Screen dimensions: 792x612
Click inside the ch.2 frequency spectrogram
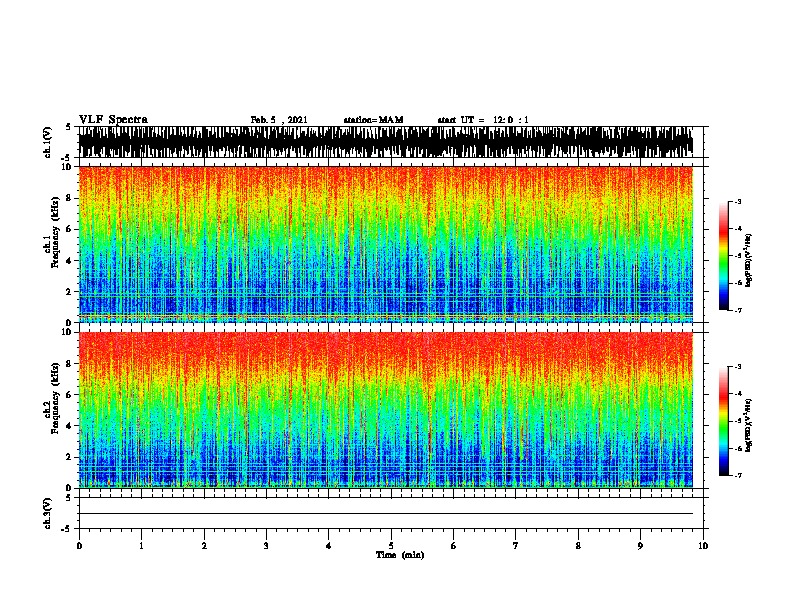tap(390, 410)
